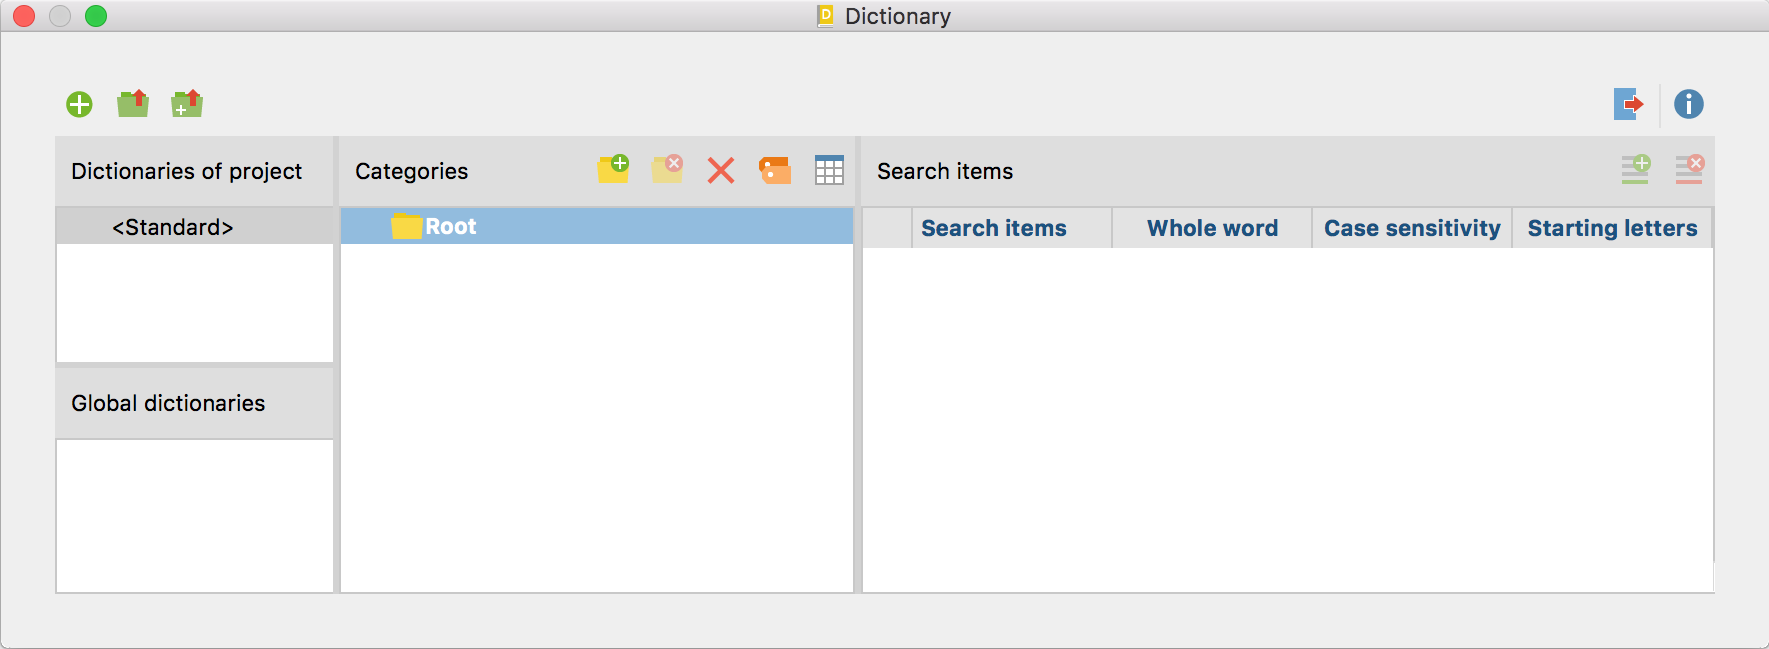Image resolution: width=1769 pixels, height=649 pixels.
Task: Close the Dictionary window
Action: point(24,16)
